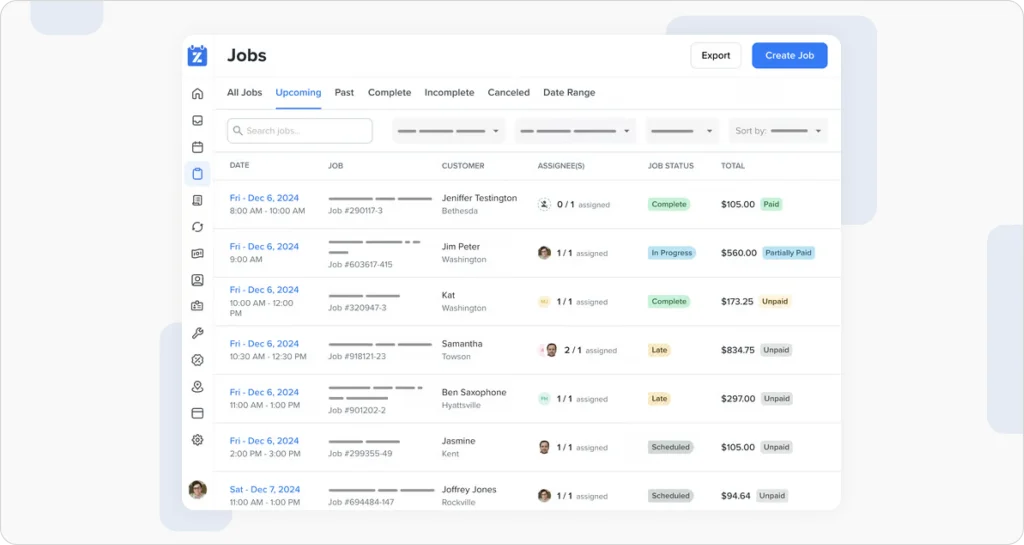This screenshot has height=545, width=1024.
Task: Click the Export button
Action: pyautogui.click(x=716, y=55)
